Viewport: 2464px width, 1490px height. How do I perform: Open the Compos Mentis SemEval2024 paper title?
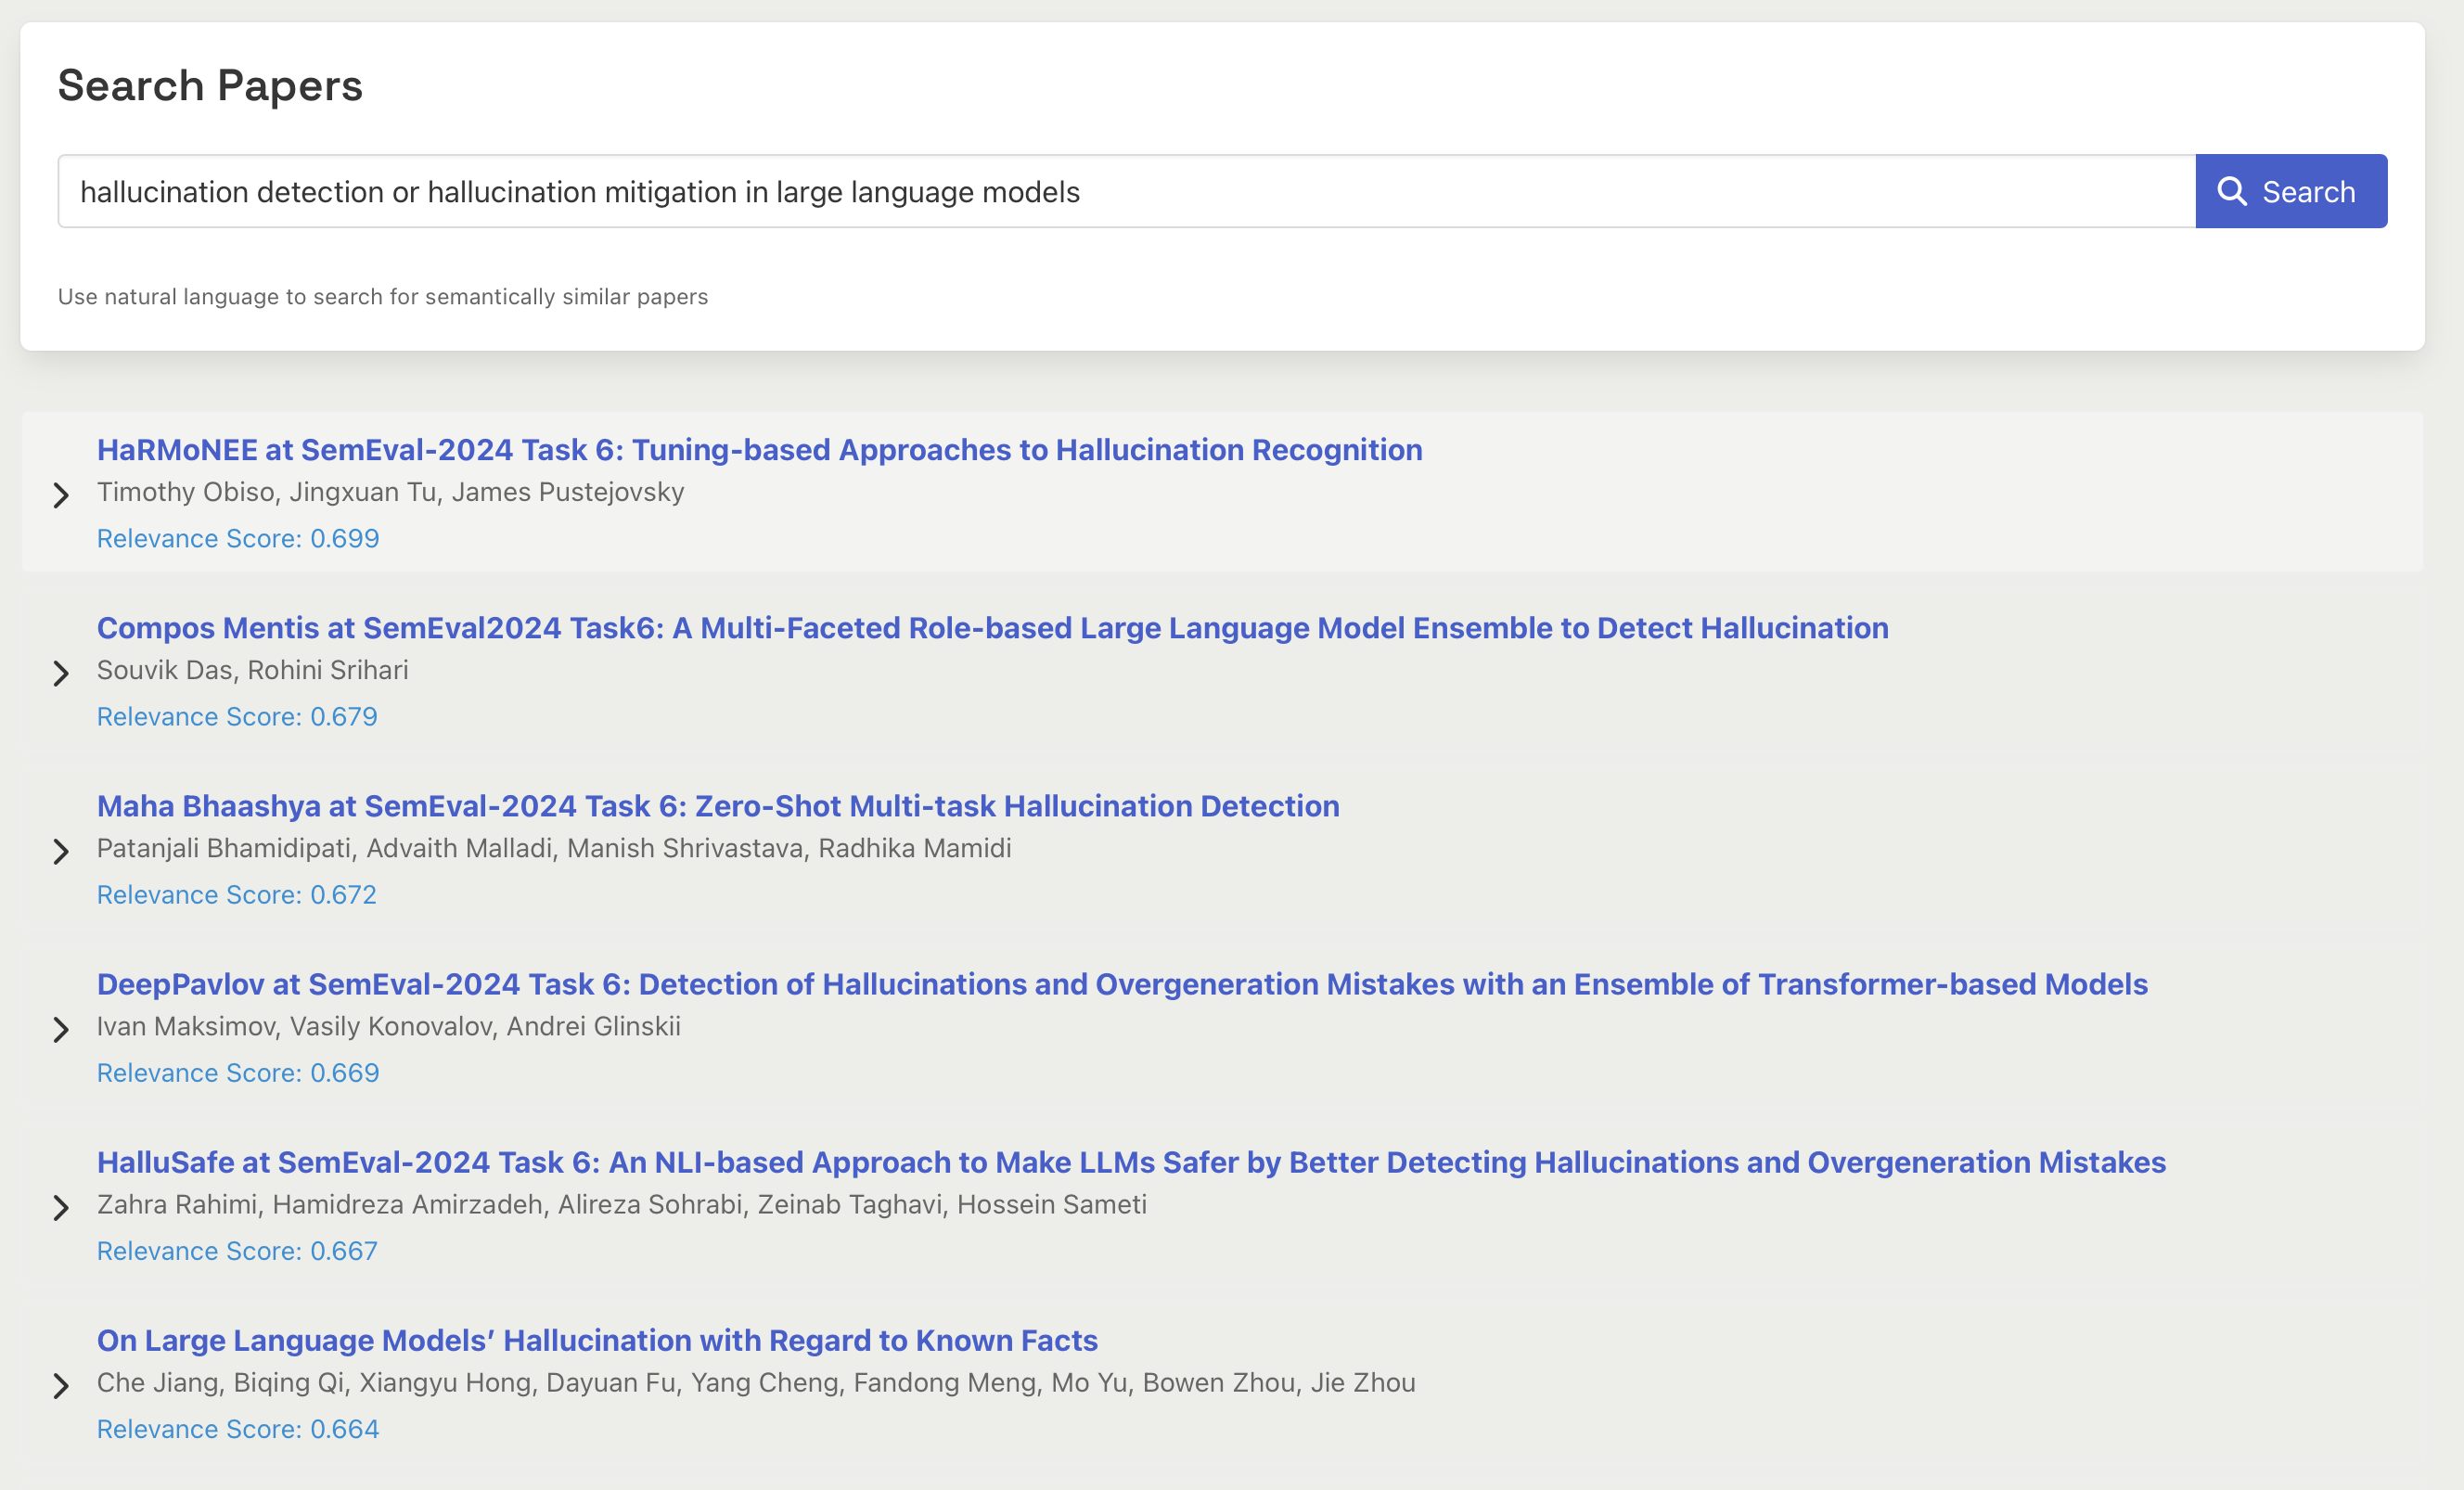coord(992,628)
